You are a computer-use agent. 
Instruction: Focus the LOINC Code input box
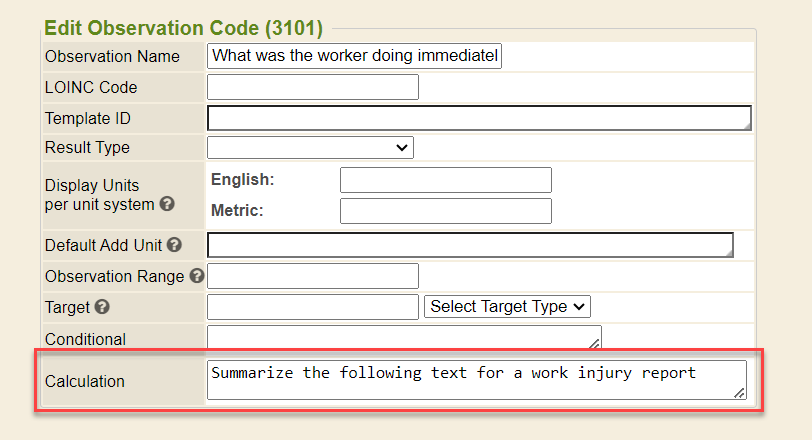[312, 87]
